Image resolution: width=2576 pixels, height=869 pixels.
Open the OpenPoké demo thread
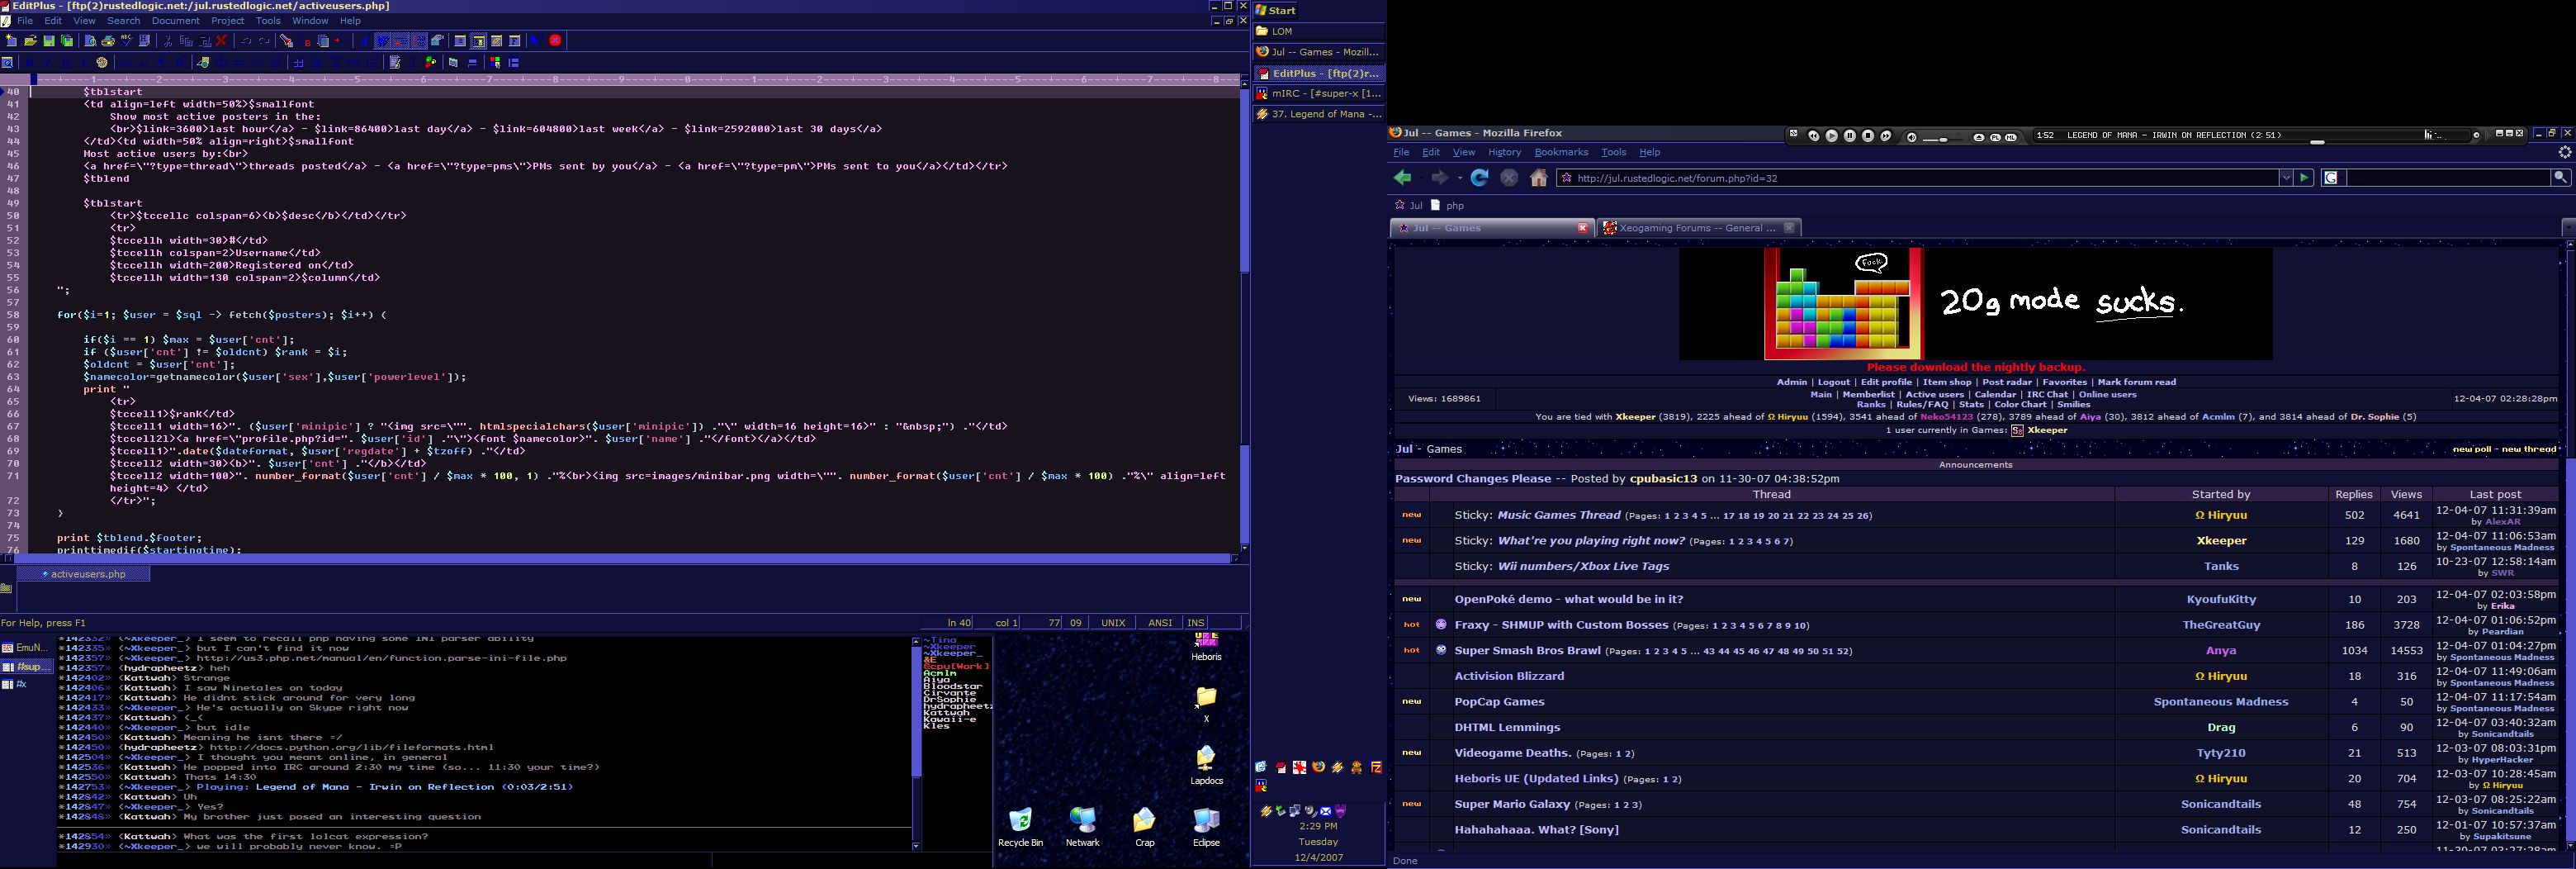[x=1568, y=599]
